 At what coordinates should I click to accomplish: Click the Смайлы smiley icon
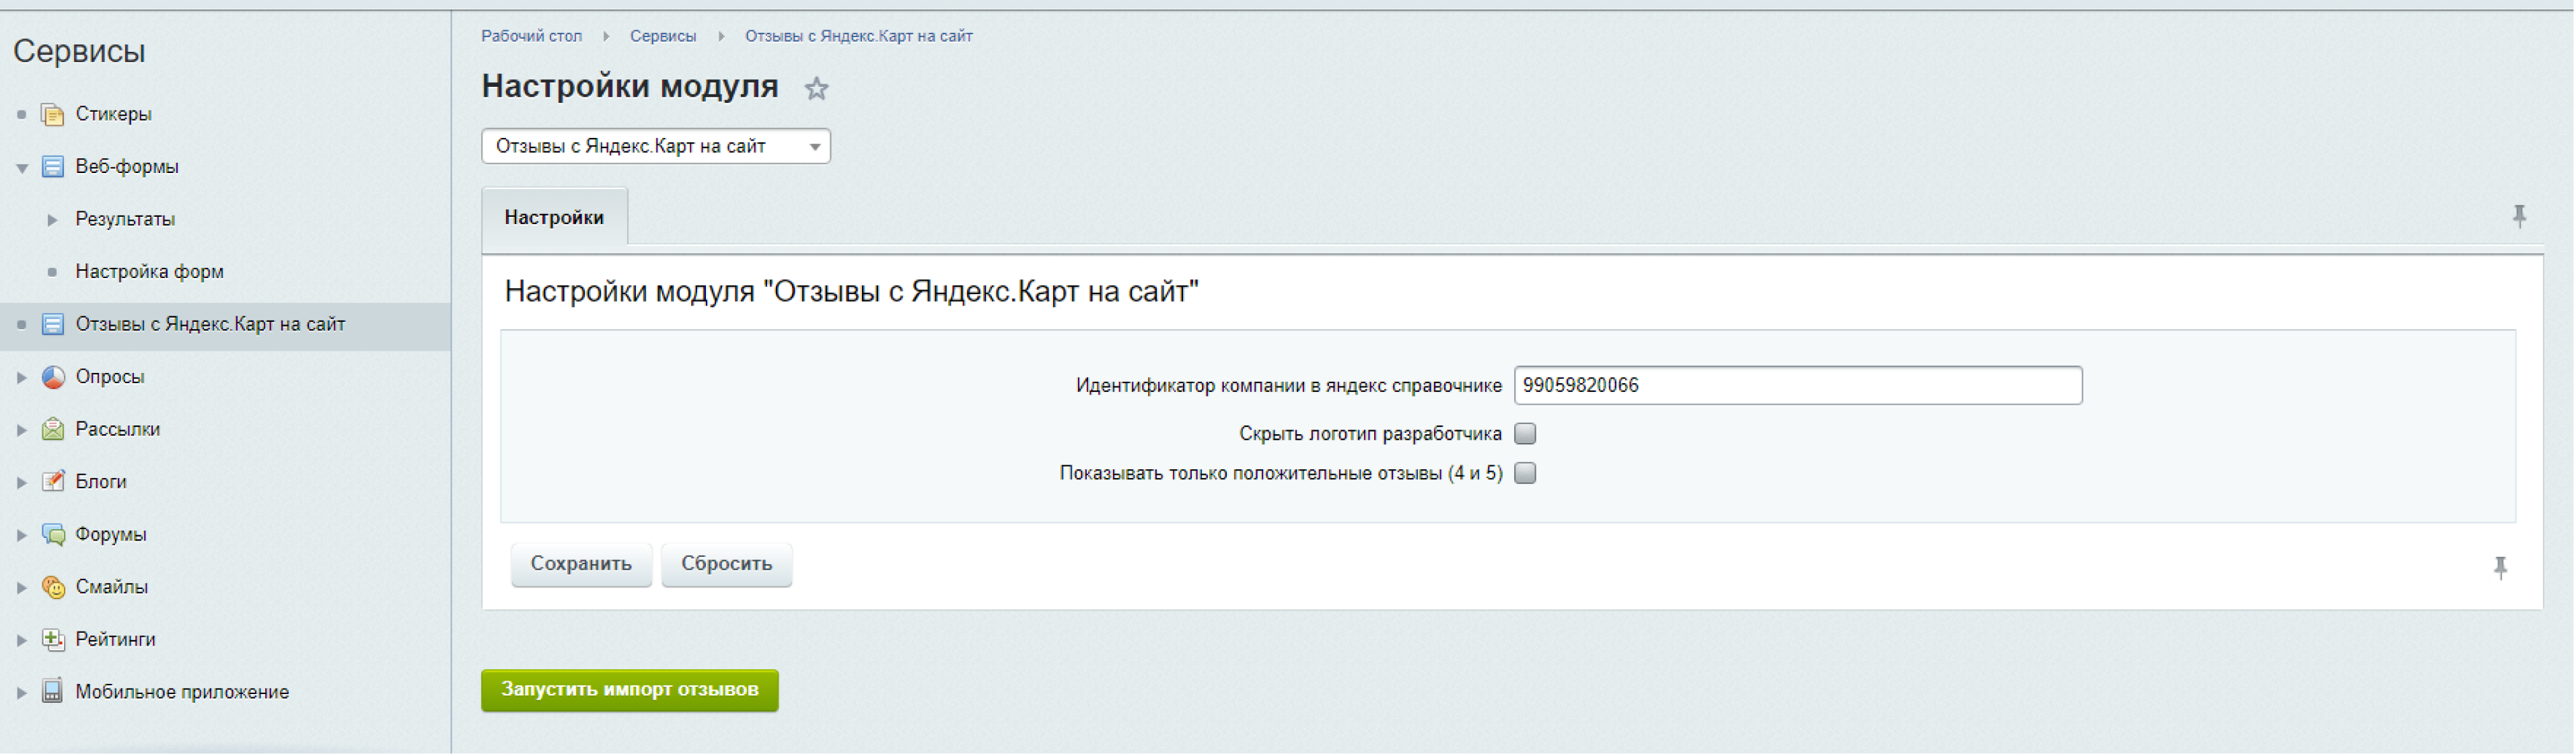(x=53, y=587)
